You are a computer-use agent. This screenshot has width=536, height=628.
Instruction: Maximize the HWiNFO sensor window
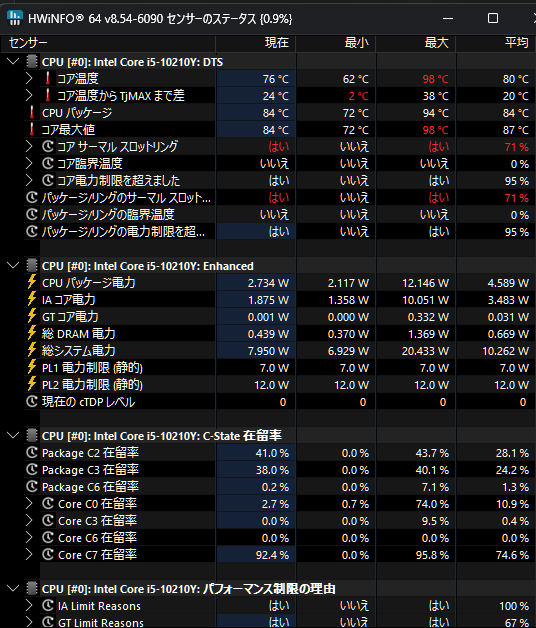(493, 18)
